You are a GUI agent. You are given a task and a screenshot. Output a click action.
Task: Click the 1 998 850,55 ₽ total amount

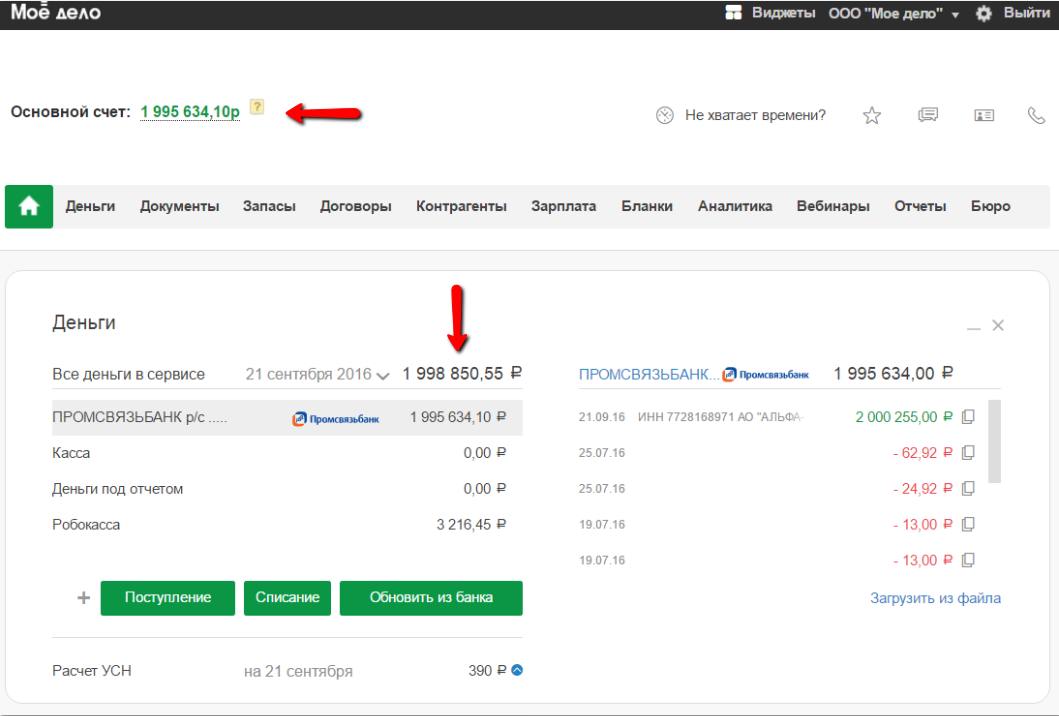click(462, 374)
